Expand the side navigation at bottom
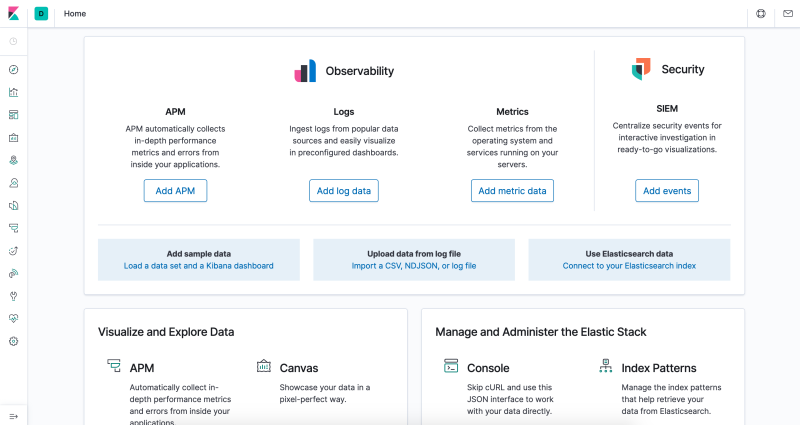This screenshot has width=800, height=425. (14, 415)
